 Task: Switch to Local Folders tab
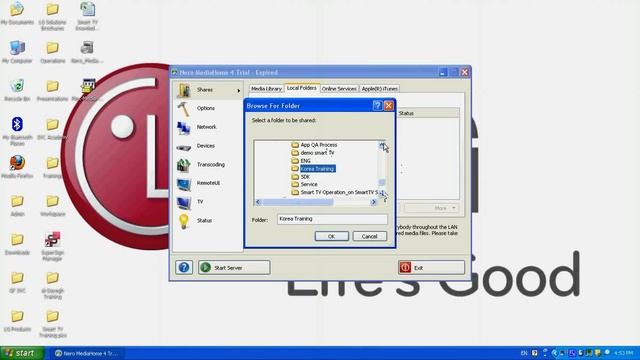coord(301,88)
